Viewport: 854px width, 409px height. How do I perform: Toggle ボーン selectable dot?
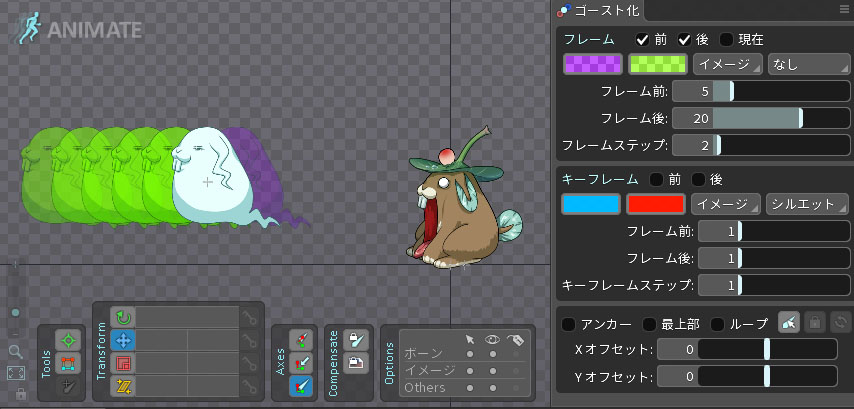click(x=470, y=354)
